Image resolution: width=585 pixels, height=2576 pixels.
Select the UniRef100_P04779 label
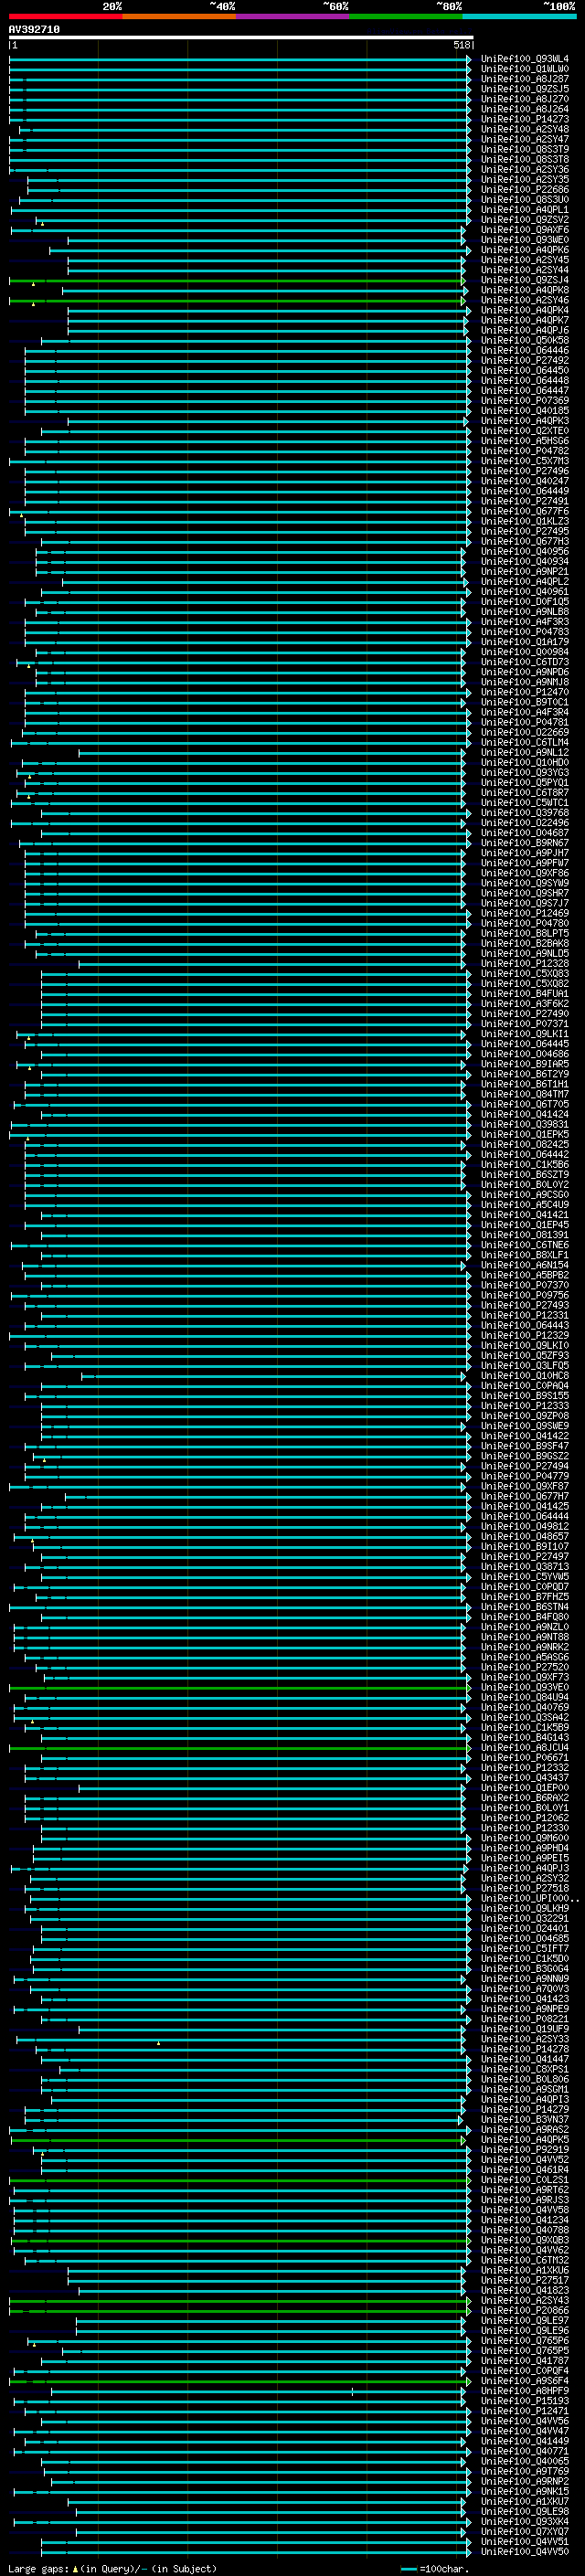(524, 1477)
